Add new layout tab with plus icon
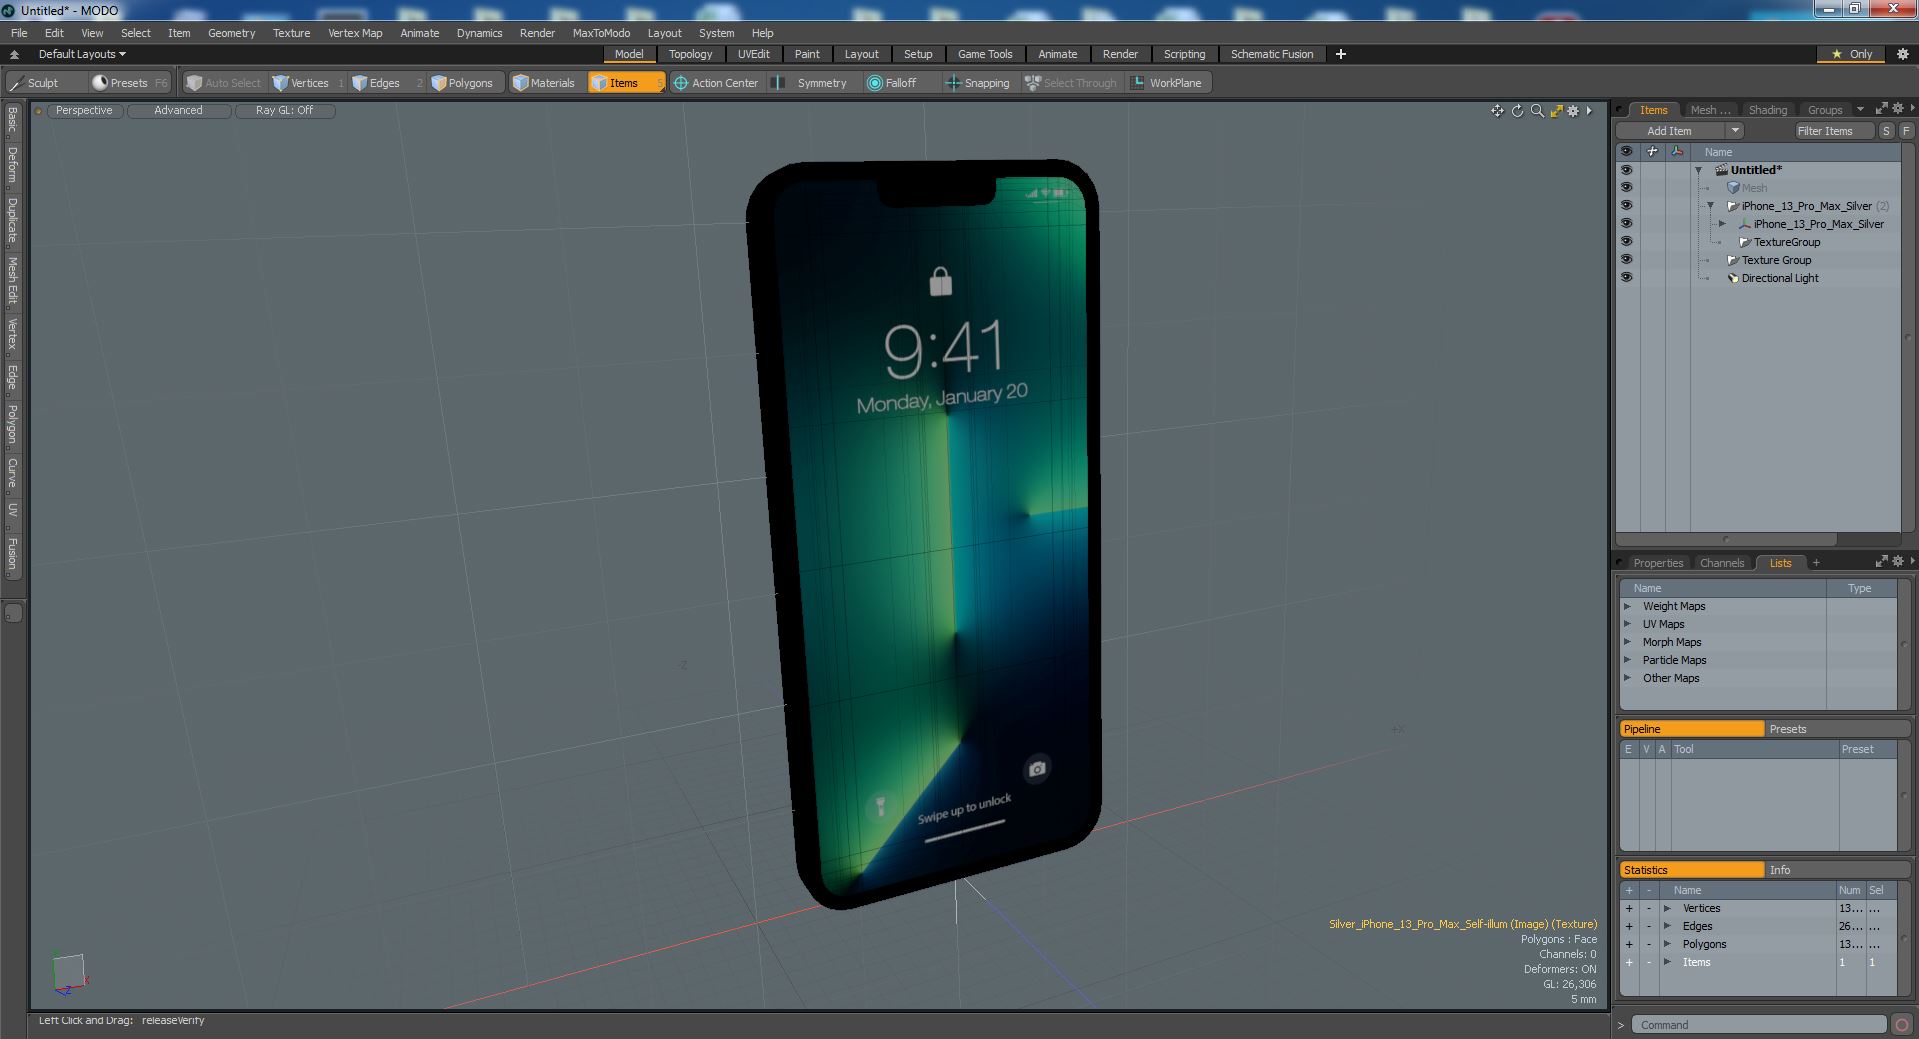 pos(1341,54)
